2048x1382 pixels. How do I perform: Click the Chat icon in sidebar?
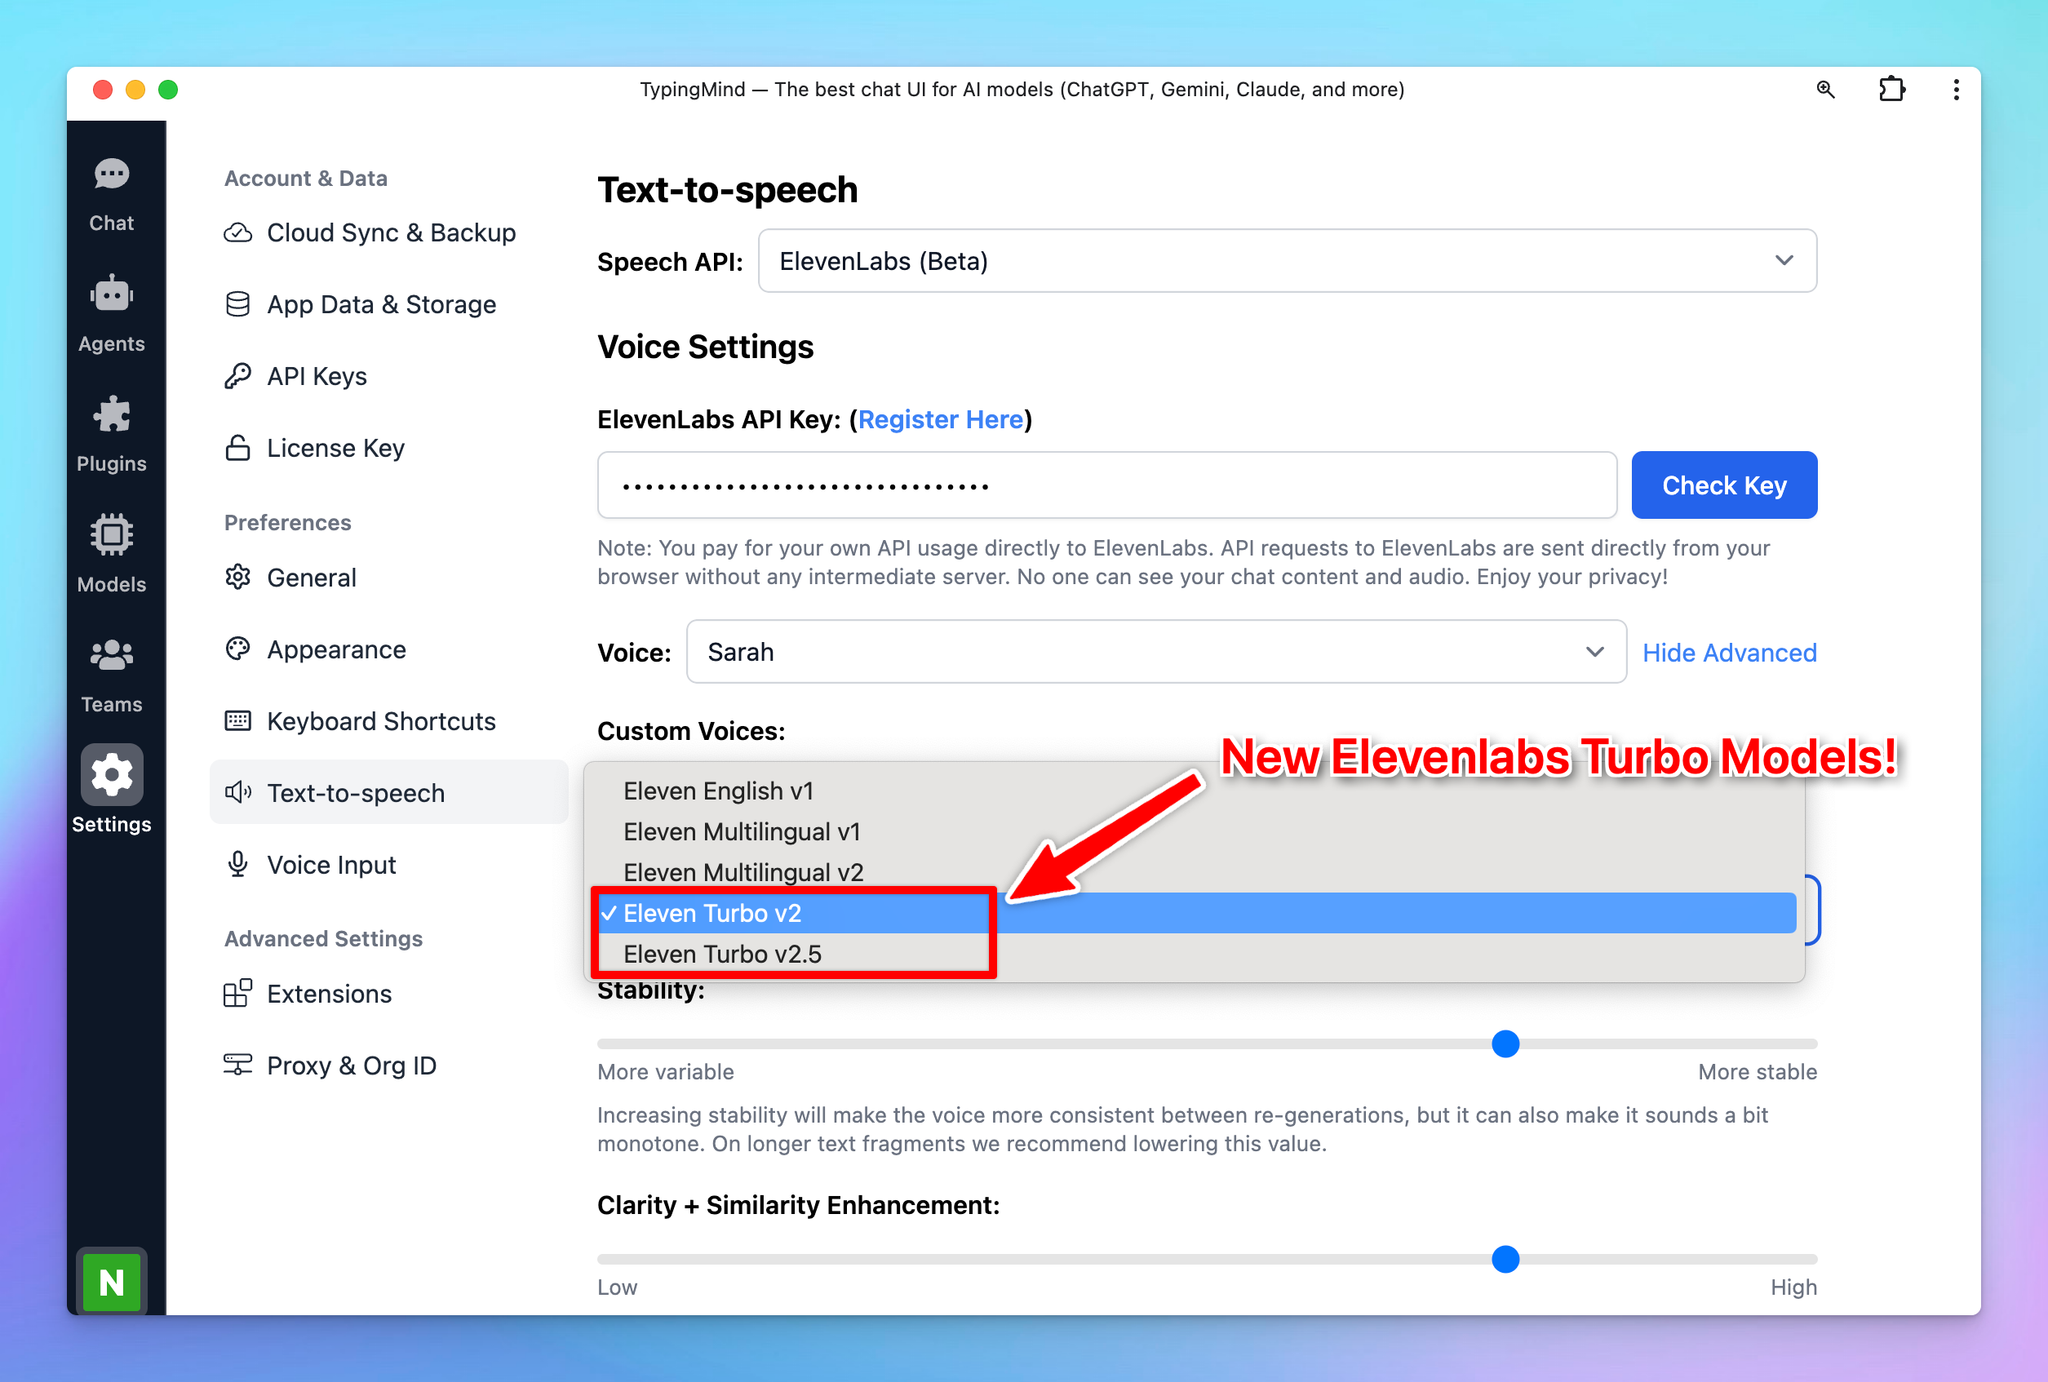pos(109,174)
